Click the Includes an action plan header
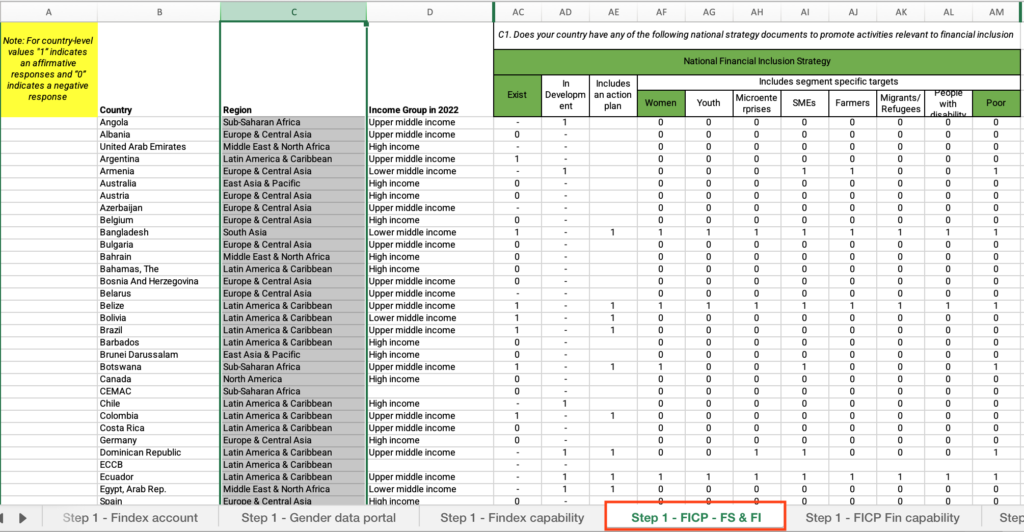Viewport: 1024px width, 532px height. coord(613,95)
